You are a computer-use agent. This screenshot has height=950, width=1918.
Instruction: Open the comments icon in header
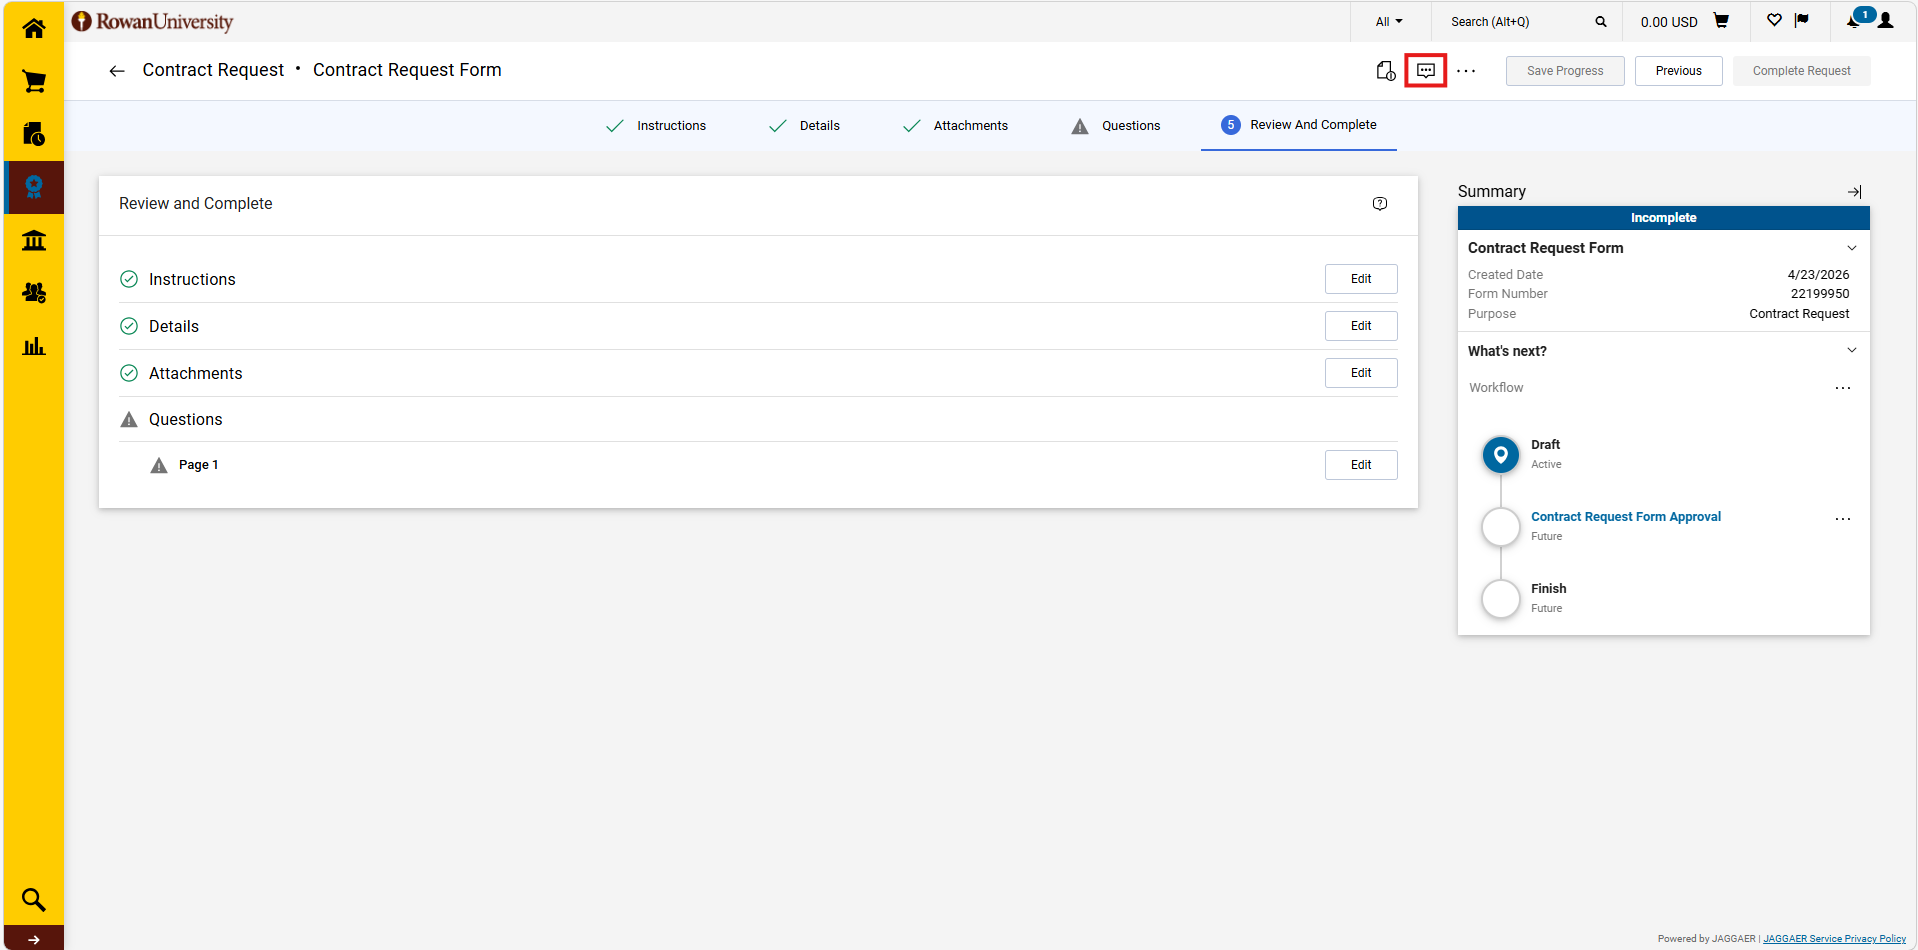click(x=1425, y=71)
